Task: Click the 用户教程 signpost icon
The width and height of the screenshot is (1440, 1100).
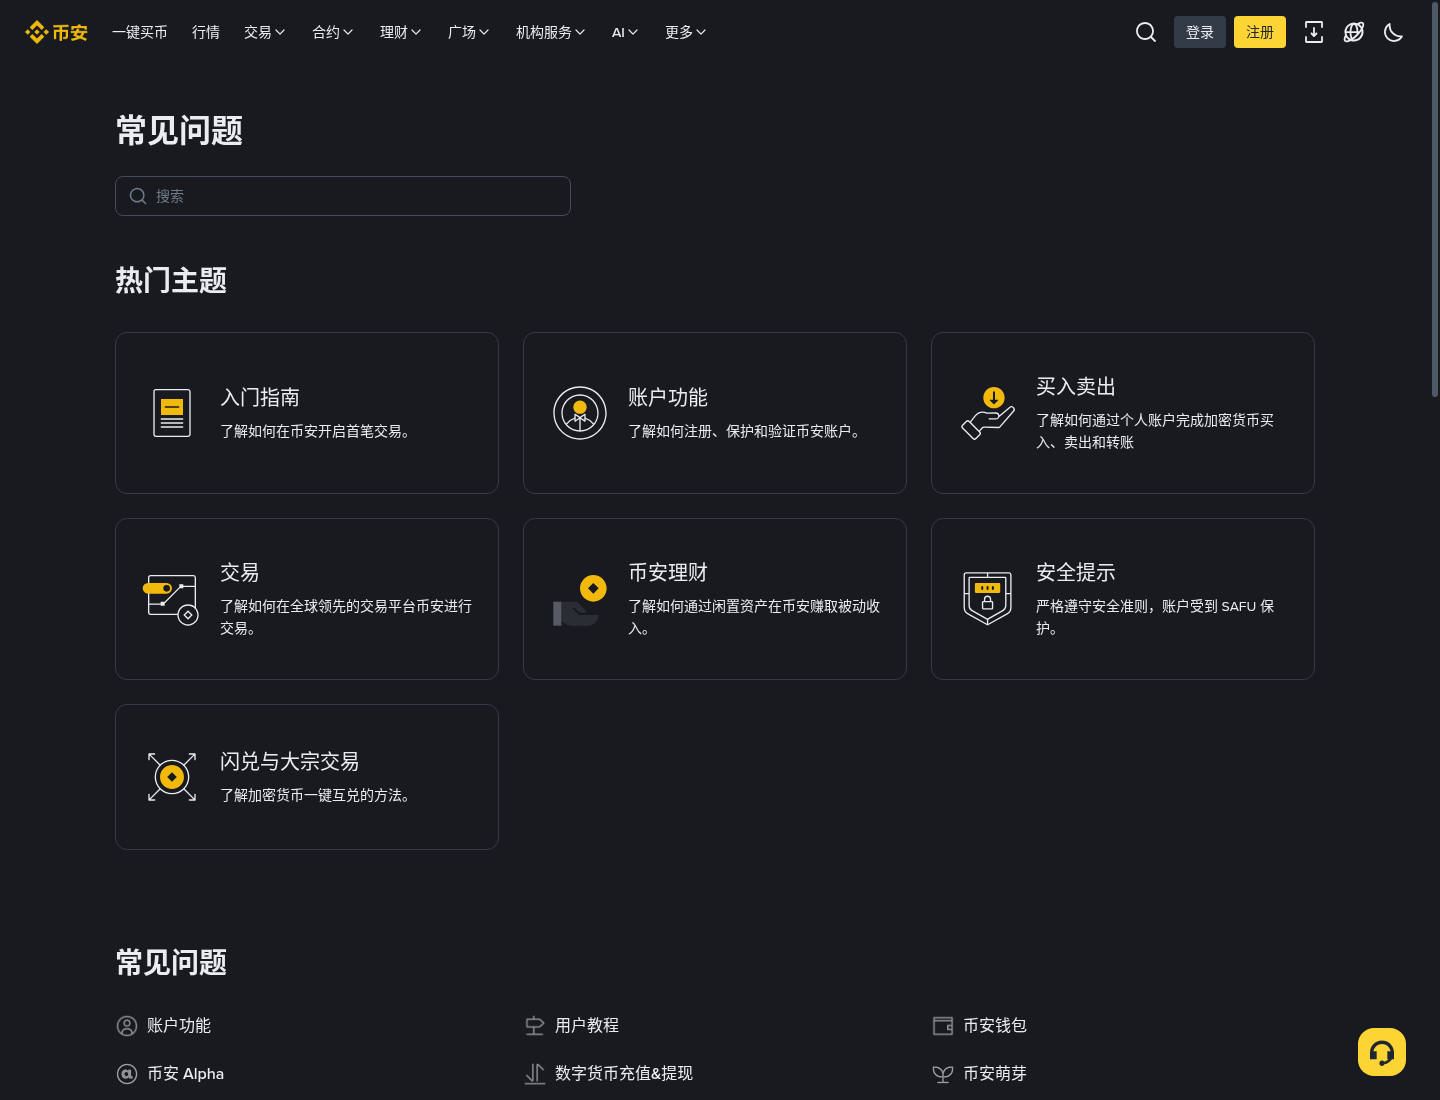Action: (535, 1026)
